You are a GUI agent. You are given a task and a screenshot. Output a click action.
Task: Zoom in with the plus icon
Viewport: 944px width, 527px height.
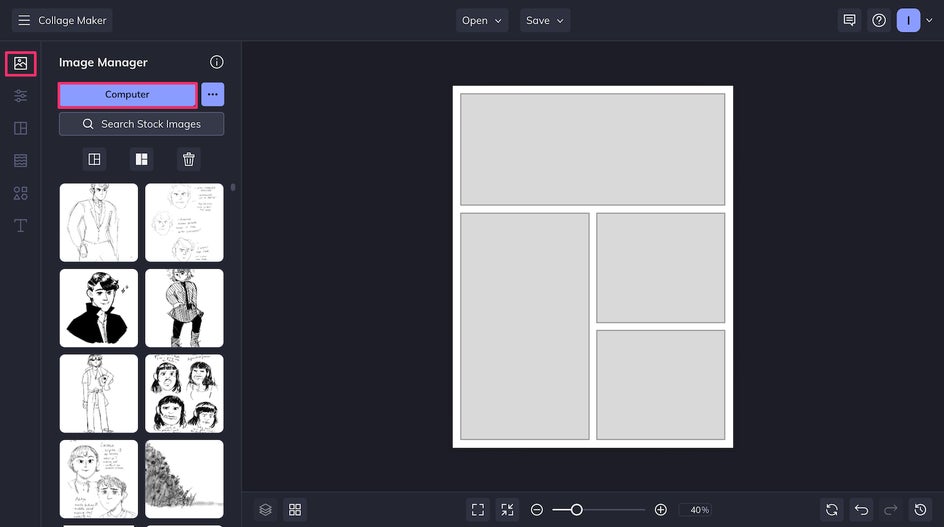tap(660, 510)
